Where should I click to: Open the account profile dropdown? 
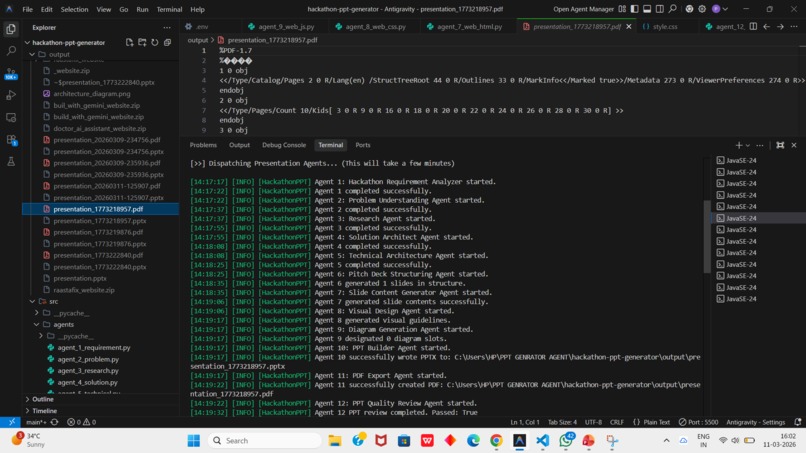[x=720, y=9]
